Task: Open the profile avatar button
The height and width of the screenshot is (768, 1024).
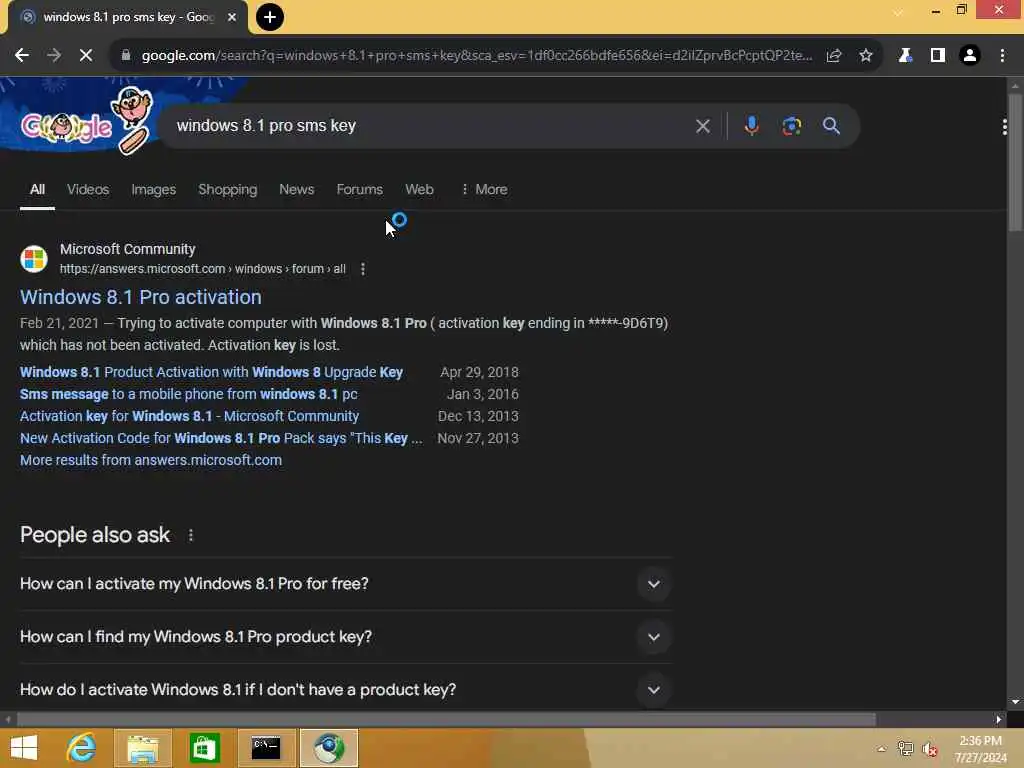Action: point(970,56)
